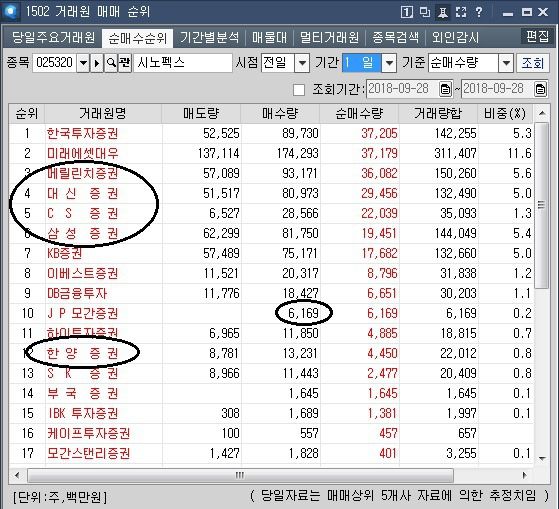Select the IBK투자증권 row
Screen dimensions: 559x509
pos(271,413)
